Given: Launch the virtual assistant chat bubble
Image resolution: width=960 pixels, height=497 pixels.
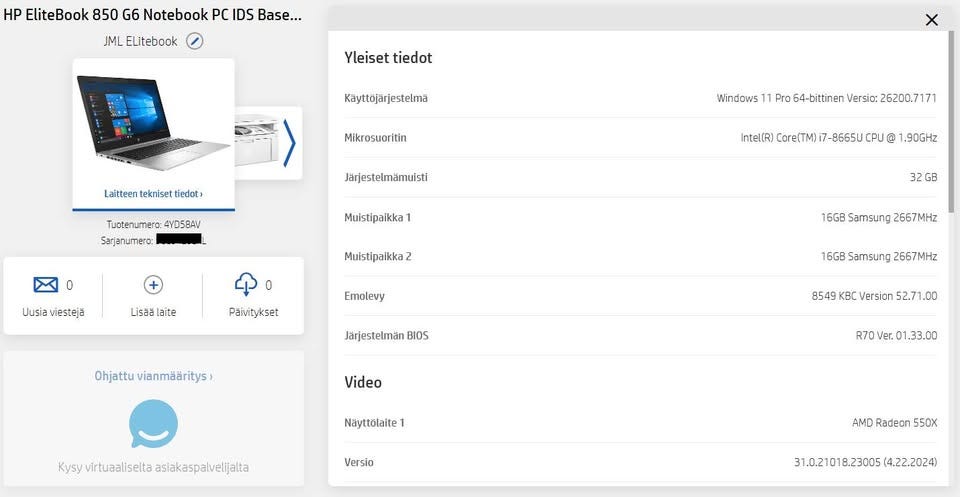Looking at the screenshot, I should (153, 425).
